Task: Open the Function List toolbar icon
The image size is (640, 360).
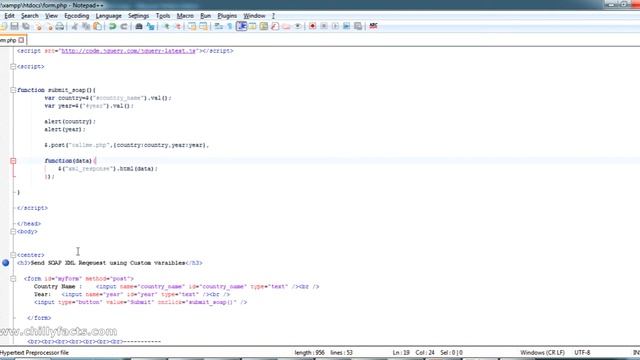Action: click(x=275, y=27)
